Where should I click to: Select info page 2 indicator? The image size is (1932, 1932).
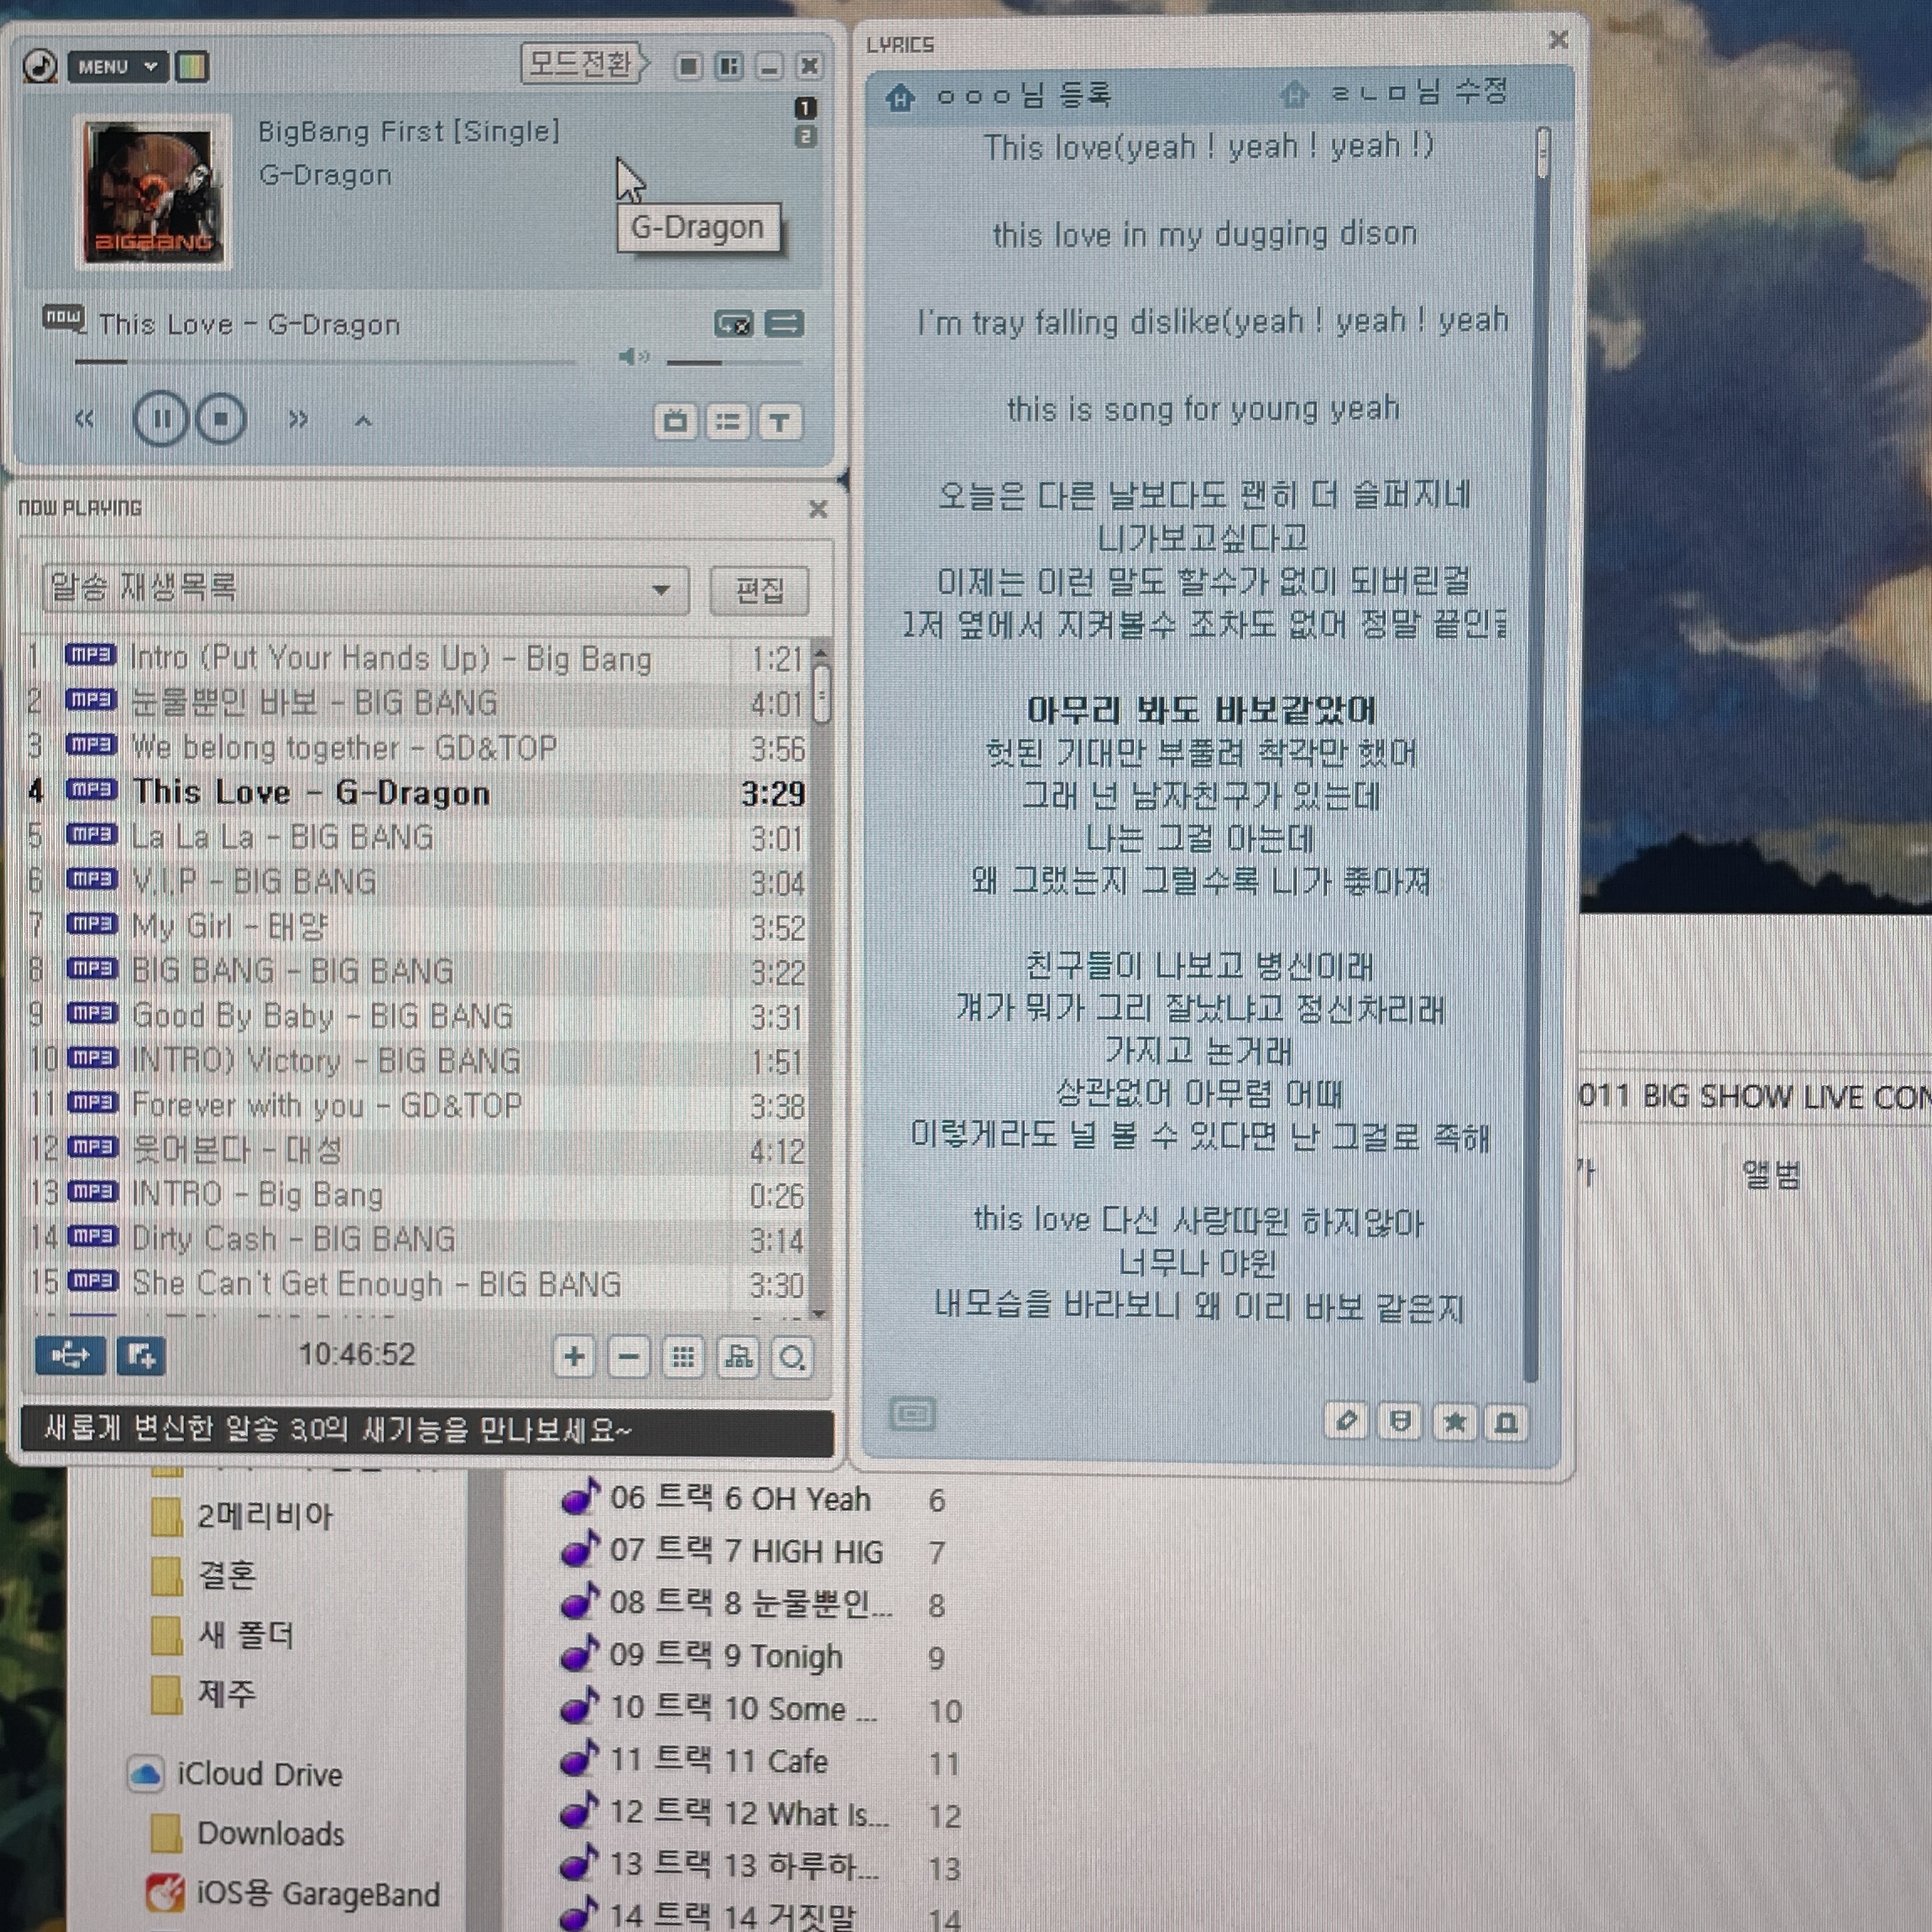805,136
